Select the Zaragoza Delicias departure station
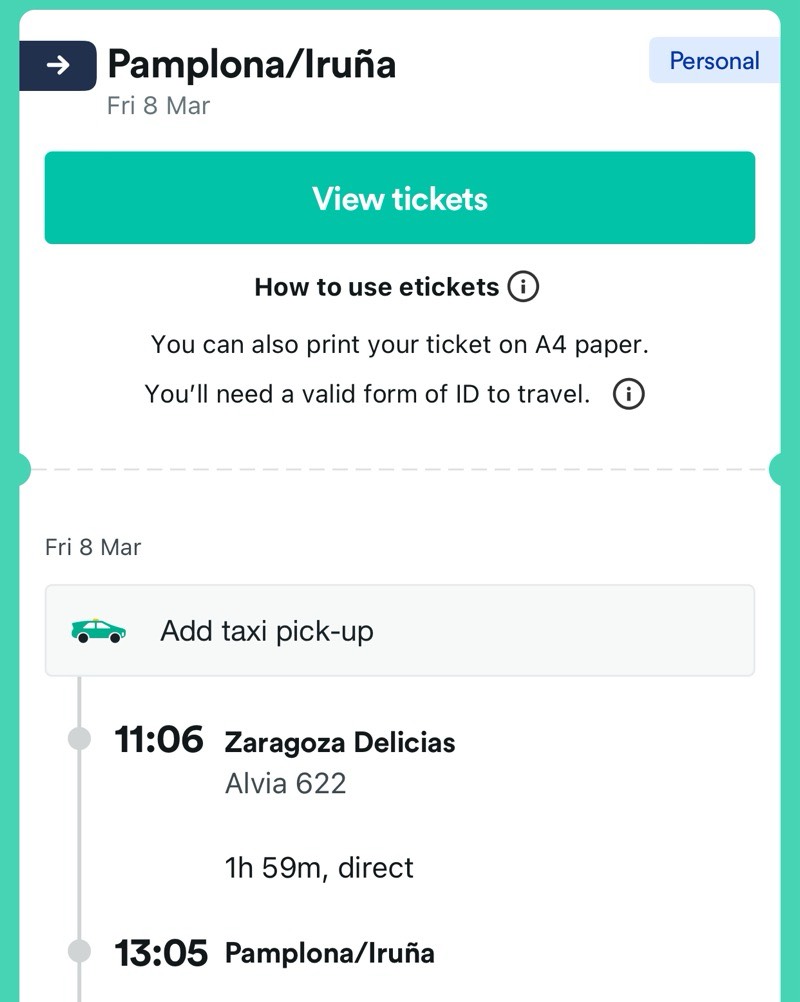 340,742
